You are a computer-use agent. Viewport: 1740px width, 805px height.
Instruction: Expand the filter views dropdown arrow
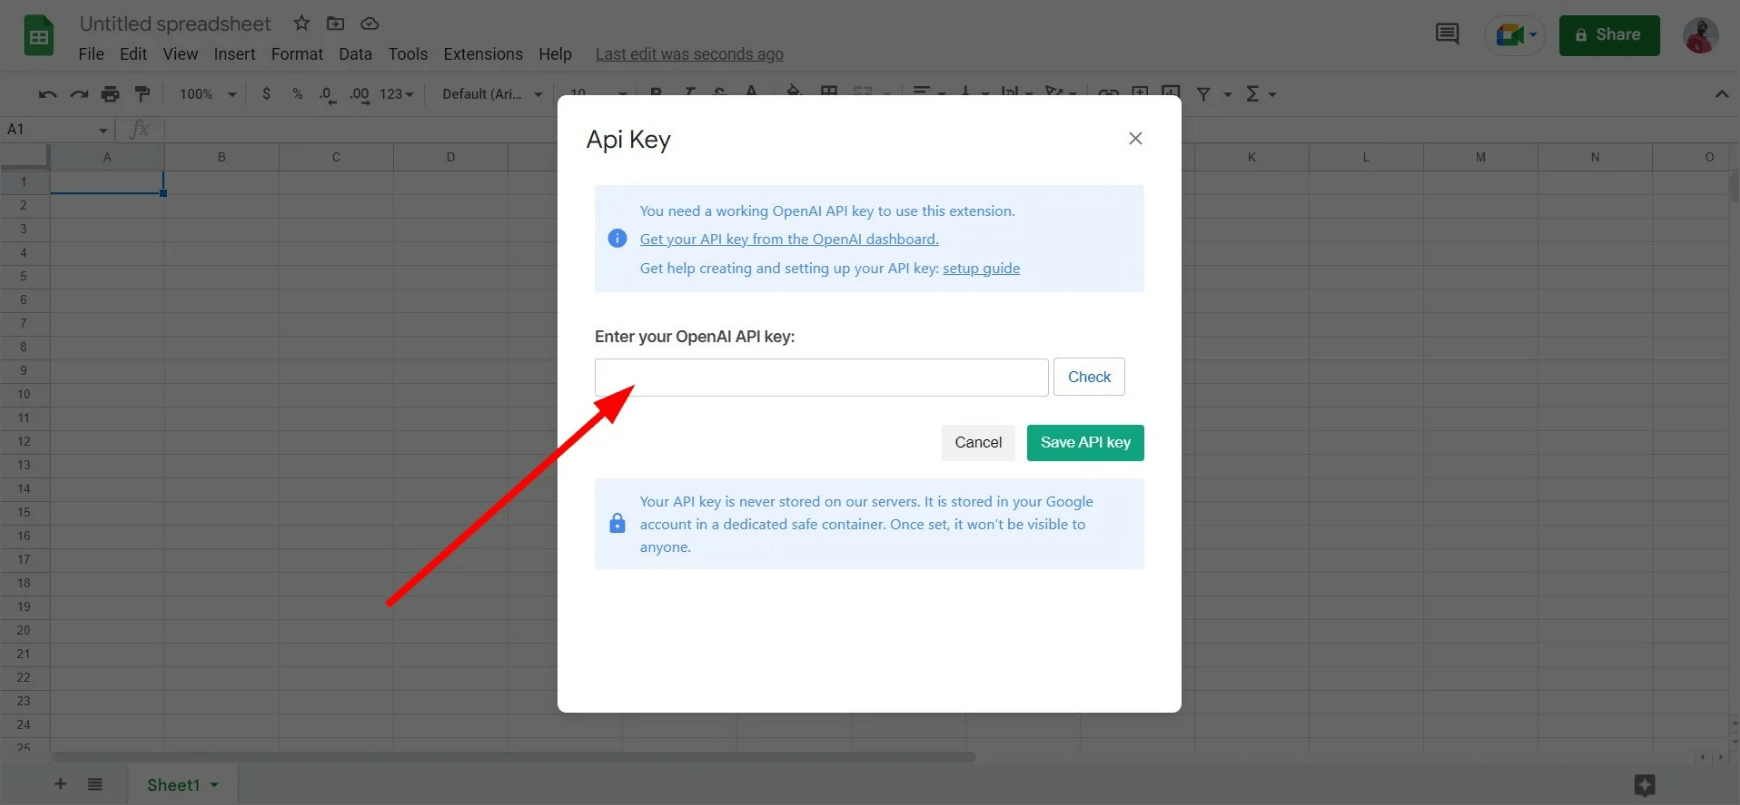1228,95
